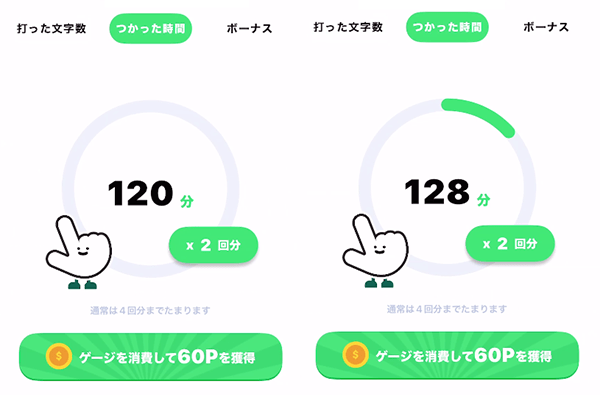Tap the coin icon in left 60P button
This screenshot has height=395, width=600.
59,356
